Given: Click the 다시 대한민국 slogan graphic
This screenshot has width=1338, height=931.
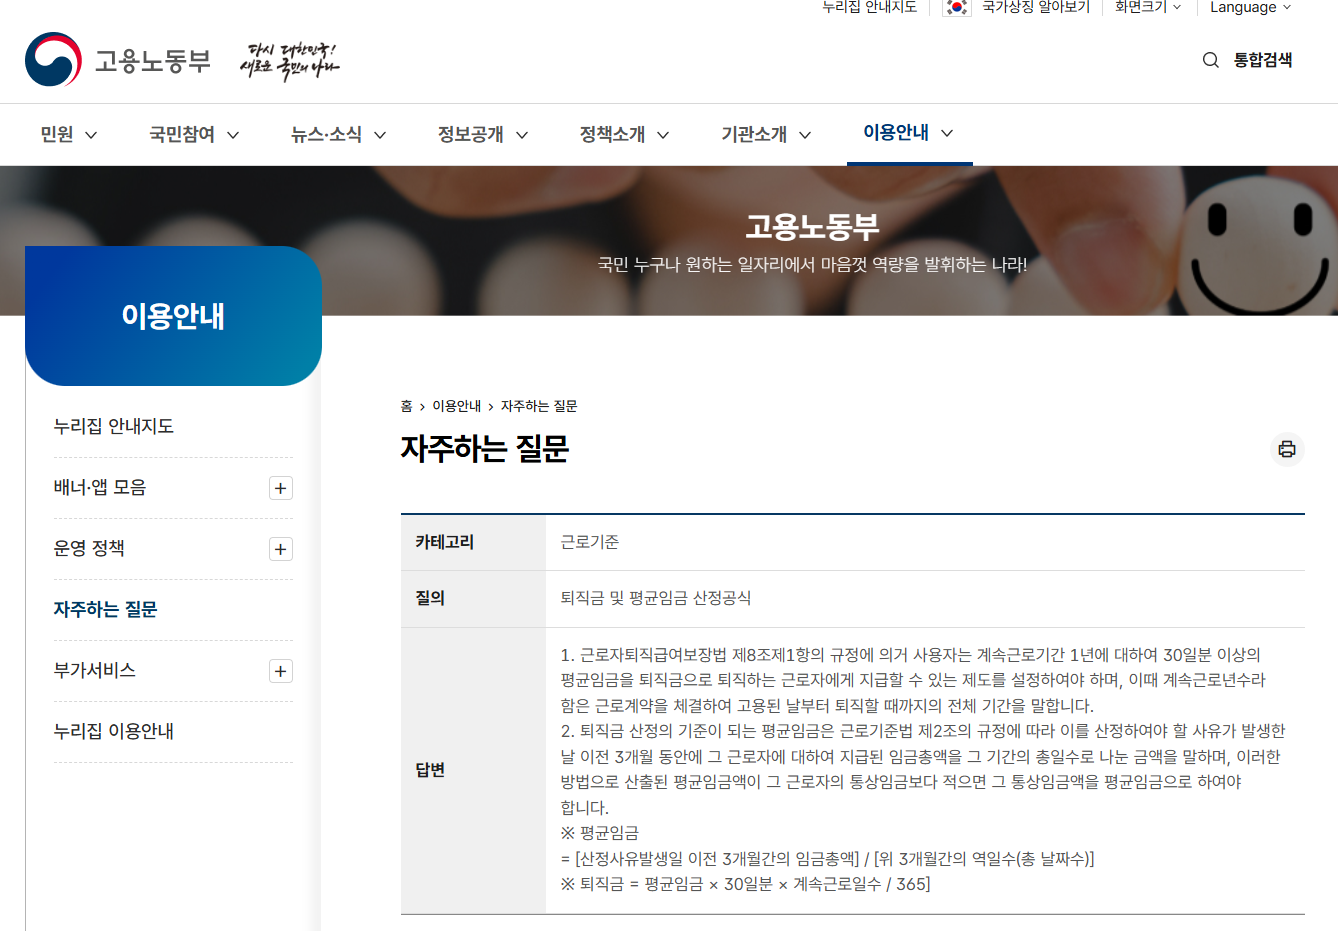Looking at the screenshot, I should (289, 57).
